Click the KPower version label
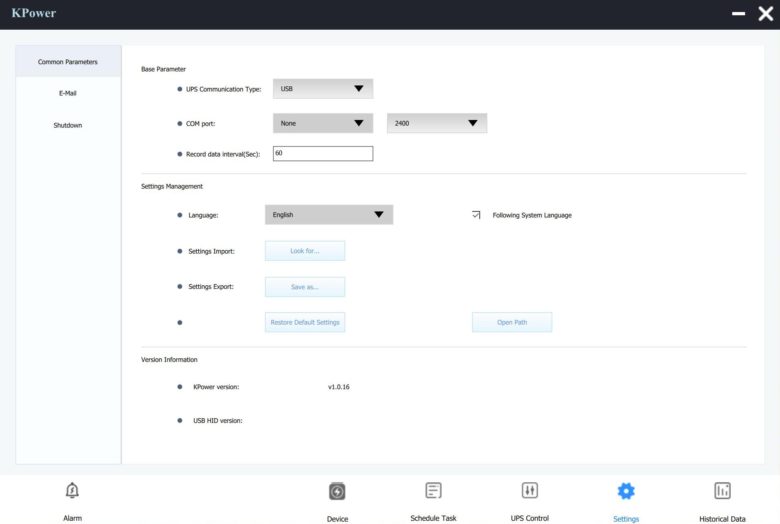Screen dimensions: 780x524 (x=216, y=387)
